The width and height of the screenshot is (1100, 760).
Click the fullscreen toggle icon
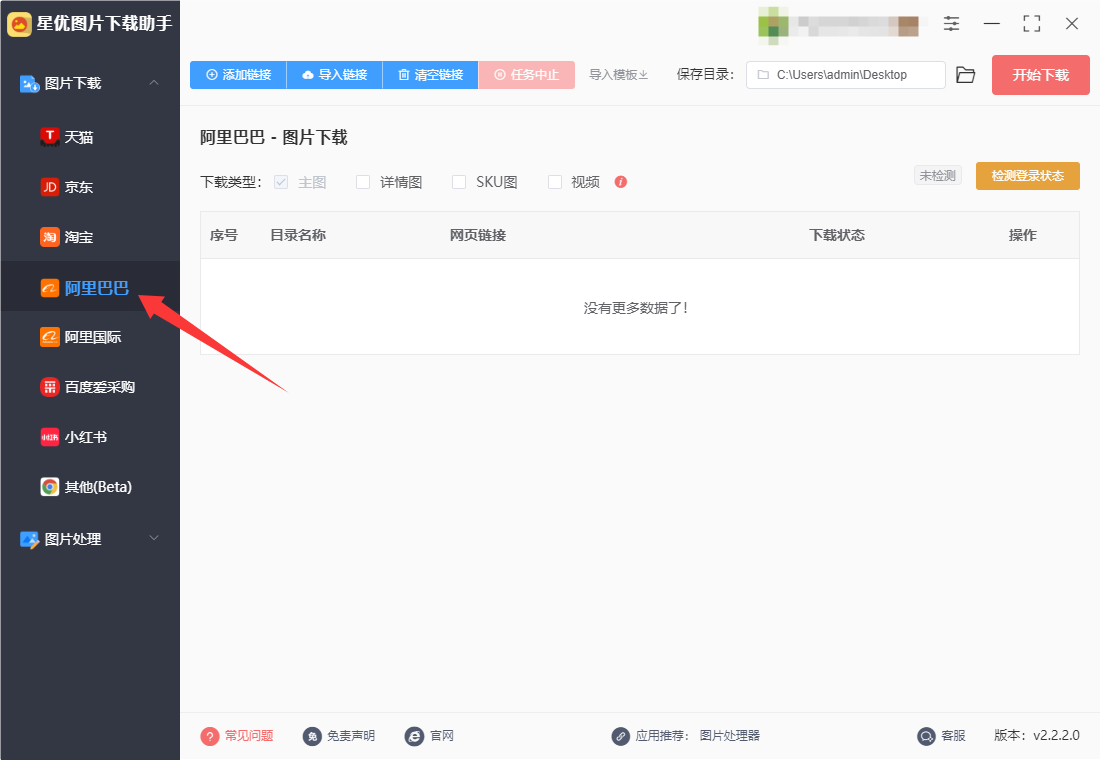[1031, 24]
